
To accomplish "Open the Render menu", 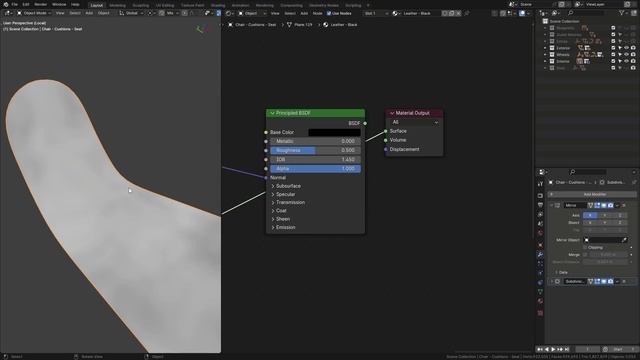I will click(x=40, y=4).
